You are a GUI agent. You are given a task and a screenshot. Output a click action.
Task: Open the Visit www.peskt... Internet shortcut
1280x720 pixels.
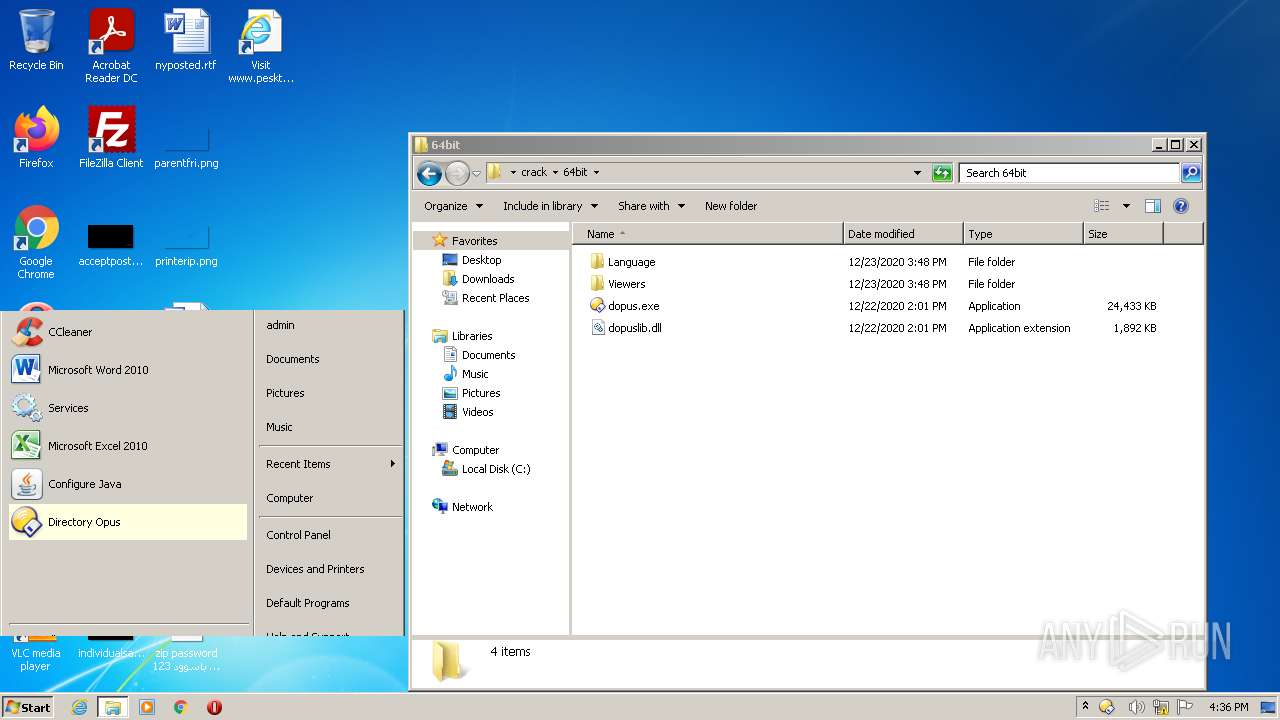coord(260,46)
